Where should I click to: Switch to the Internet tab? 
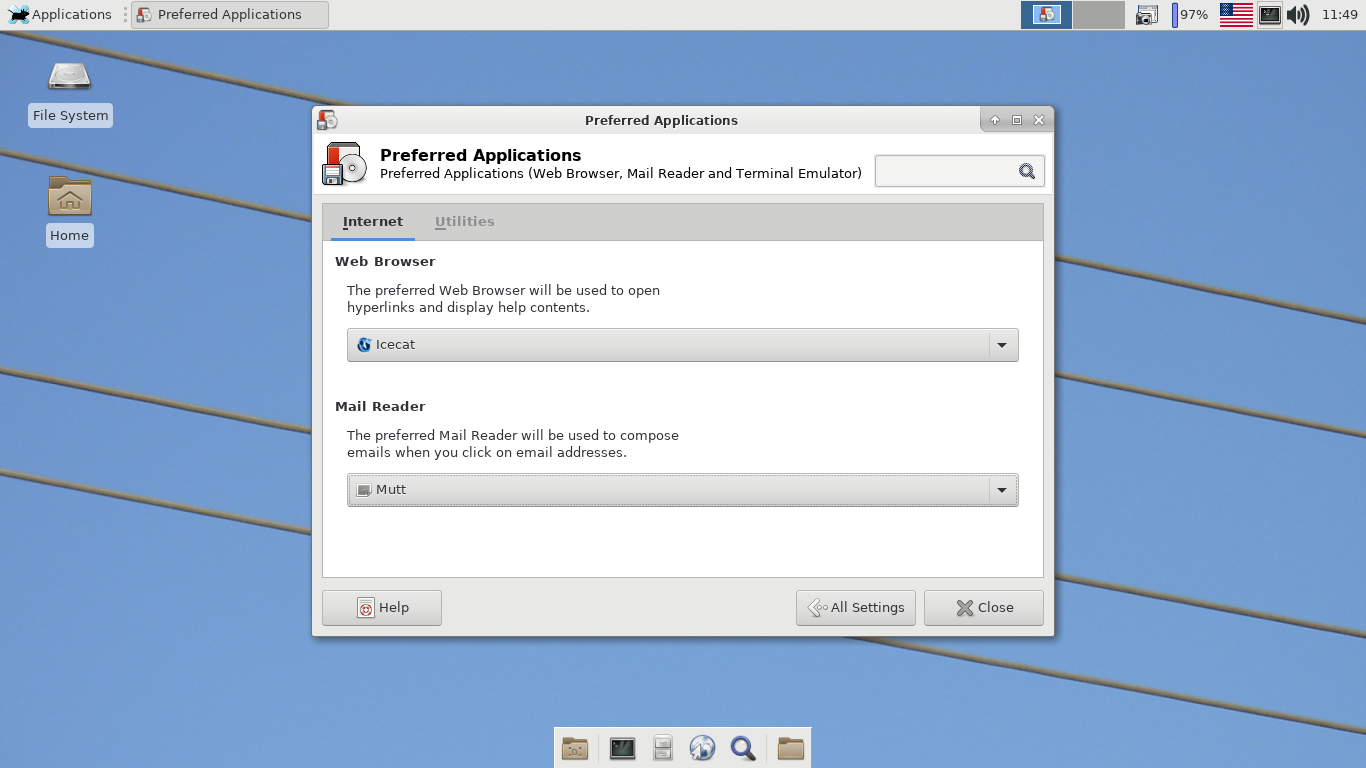pos(373,222)
